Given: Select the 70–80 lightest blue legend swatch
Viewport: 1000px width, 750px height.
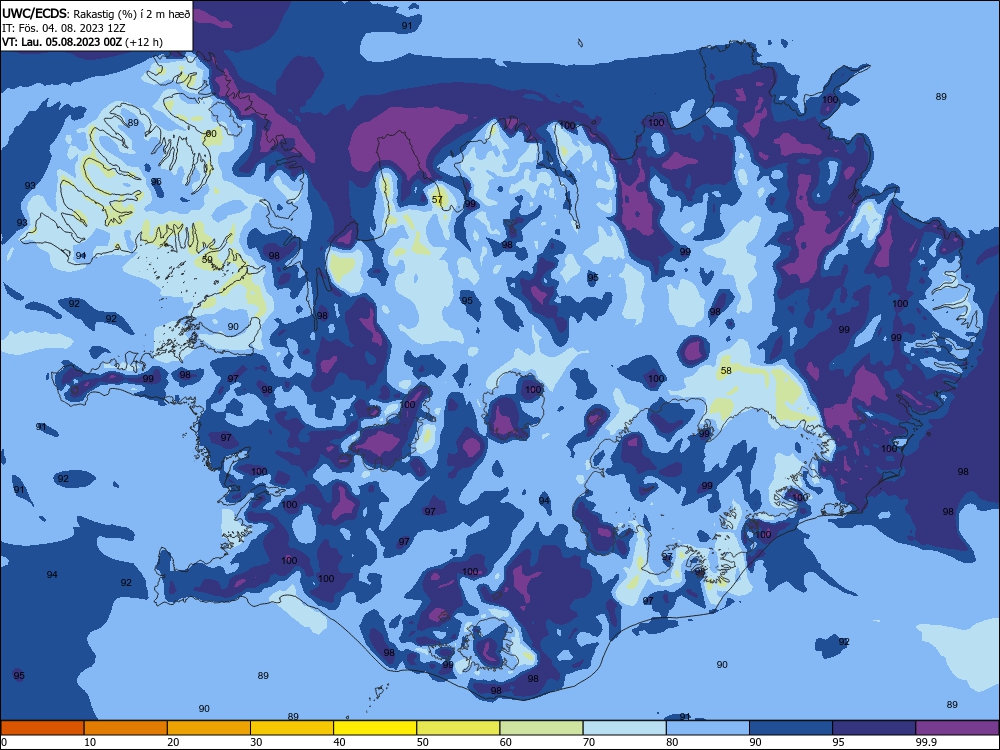Looking at the screenshot, I should [625, 728].
